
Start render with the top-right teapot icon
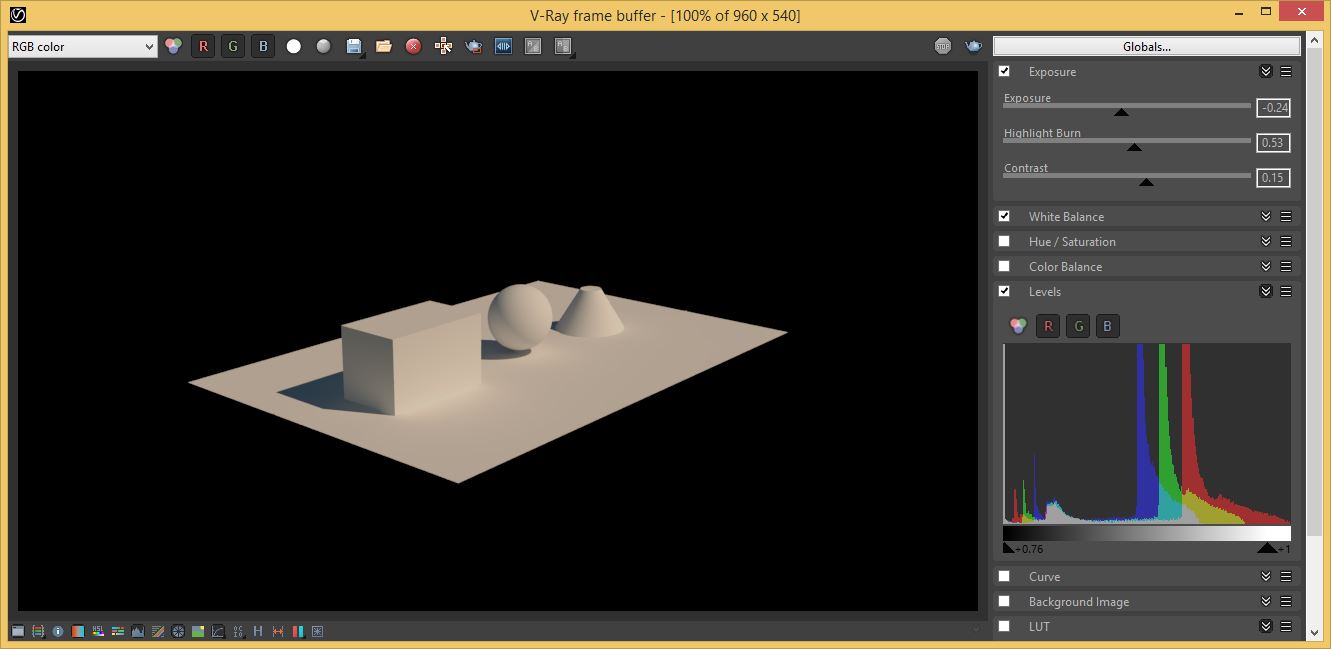click(x=973, y=46)
